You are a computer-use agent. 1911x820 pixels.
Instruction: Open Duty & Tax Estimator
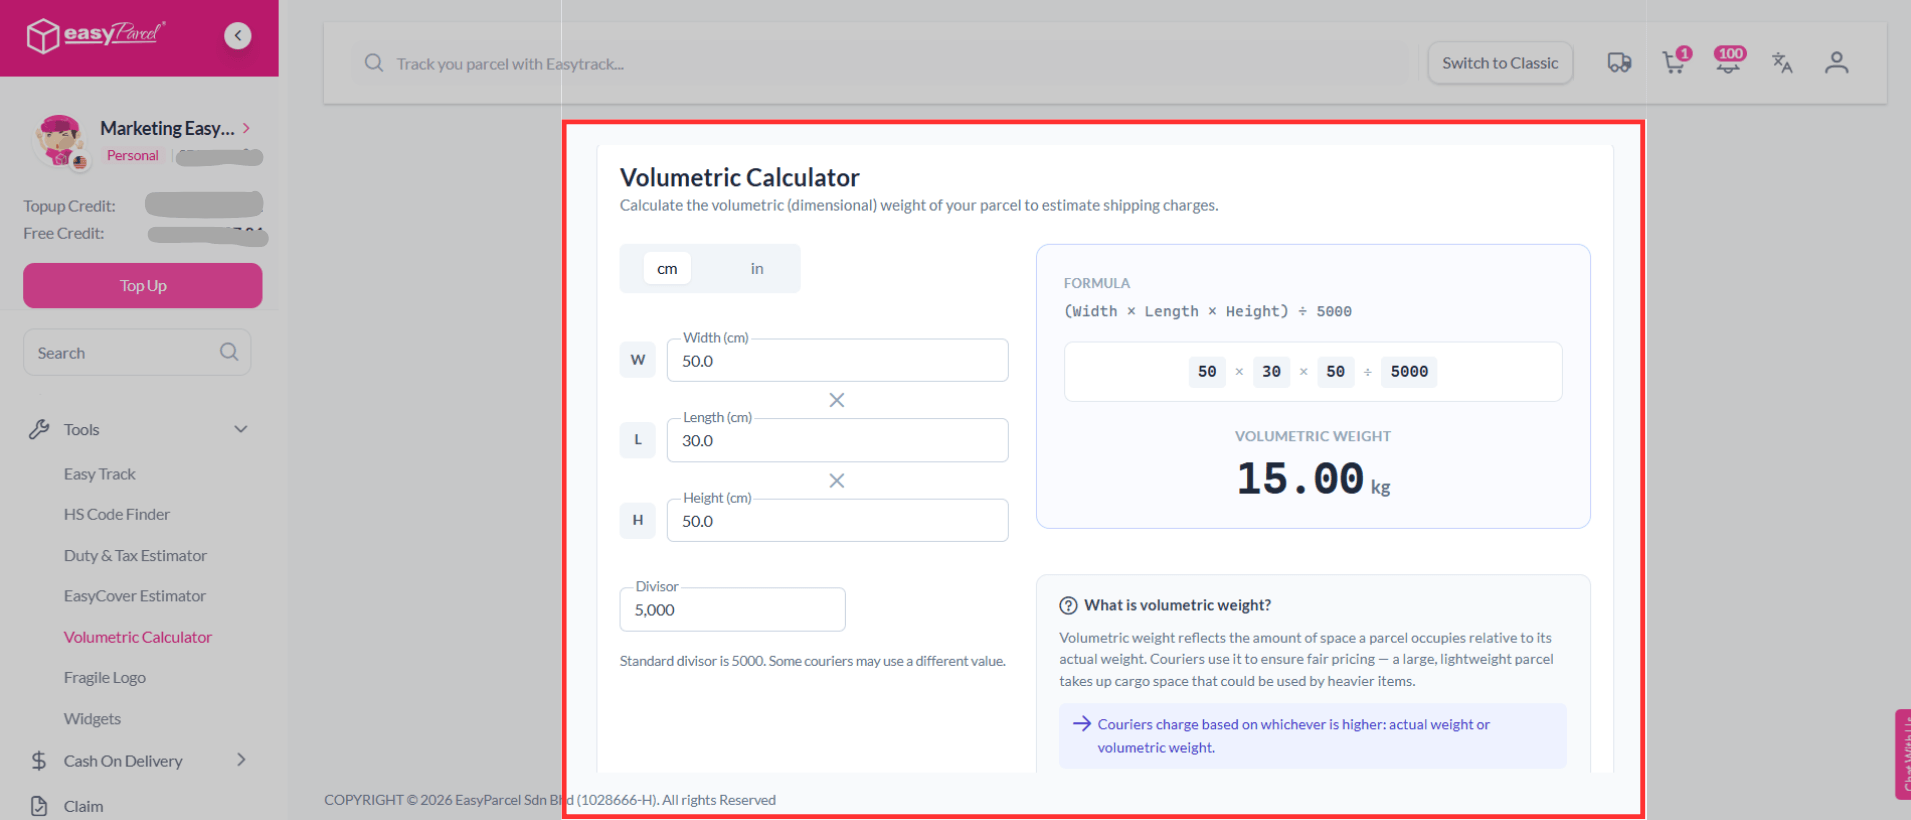(135, 555)
